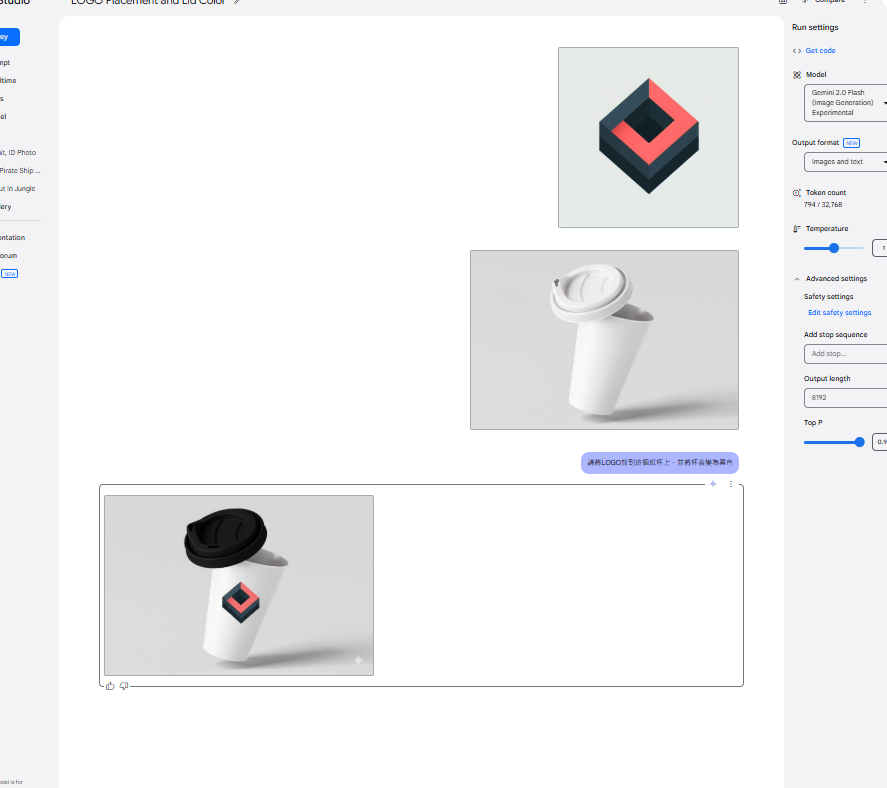Open Edit safety settings link

[839, 312]
